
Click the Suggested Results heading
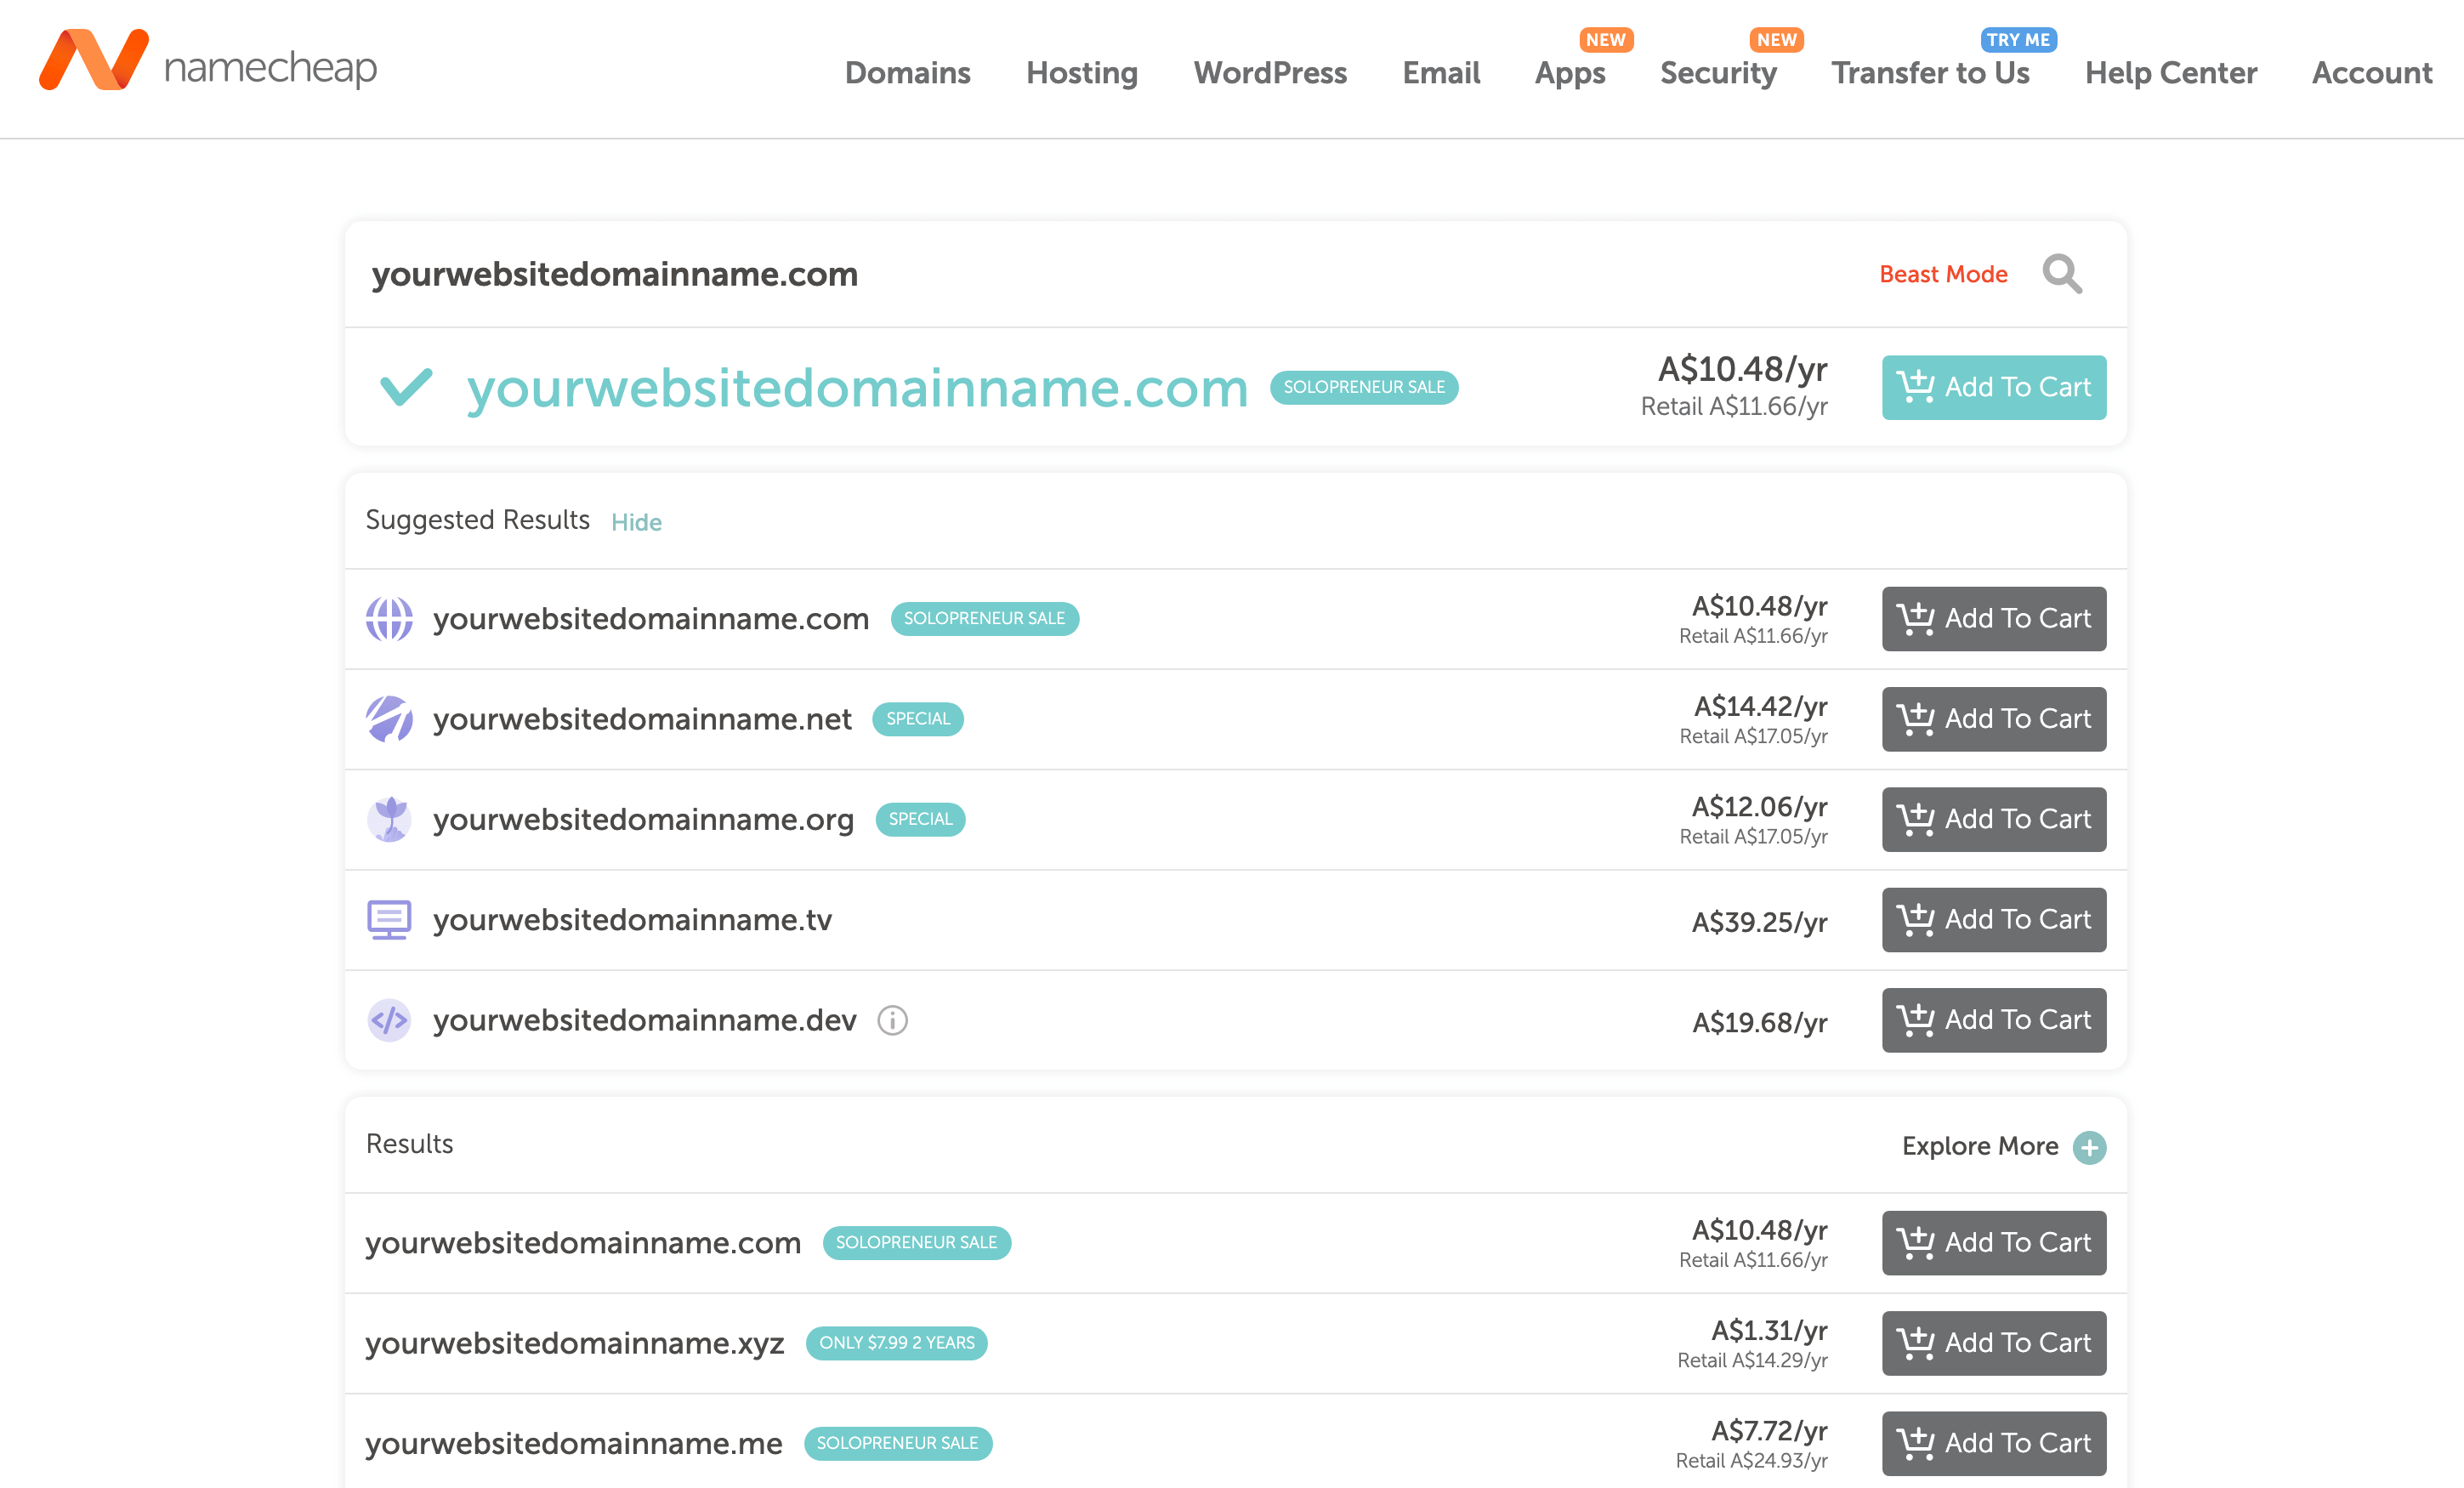477,520
